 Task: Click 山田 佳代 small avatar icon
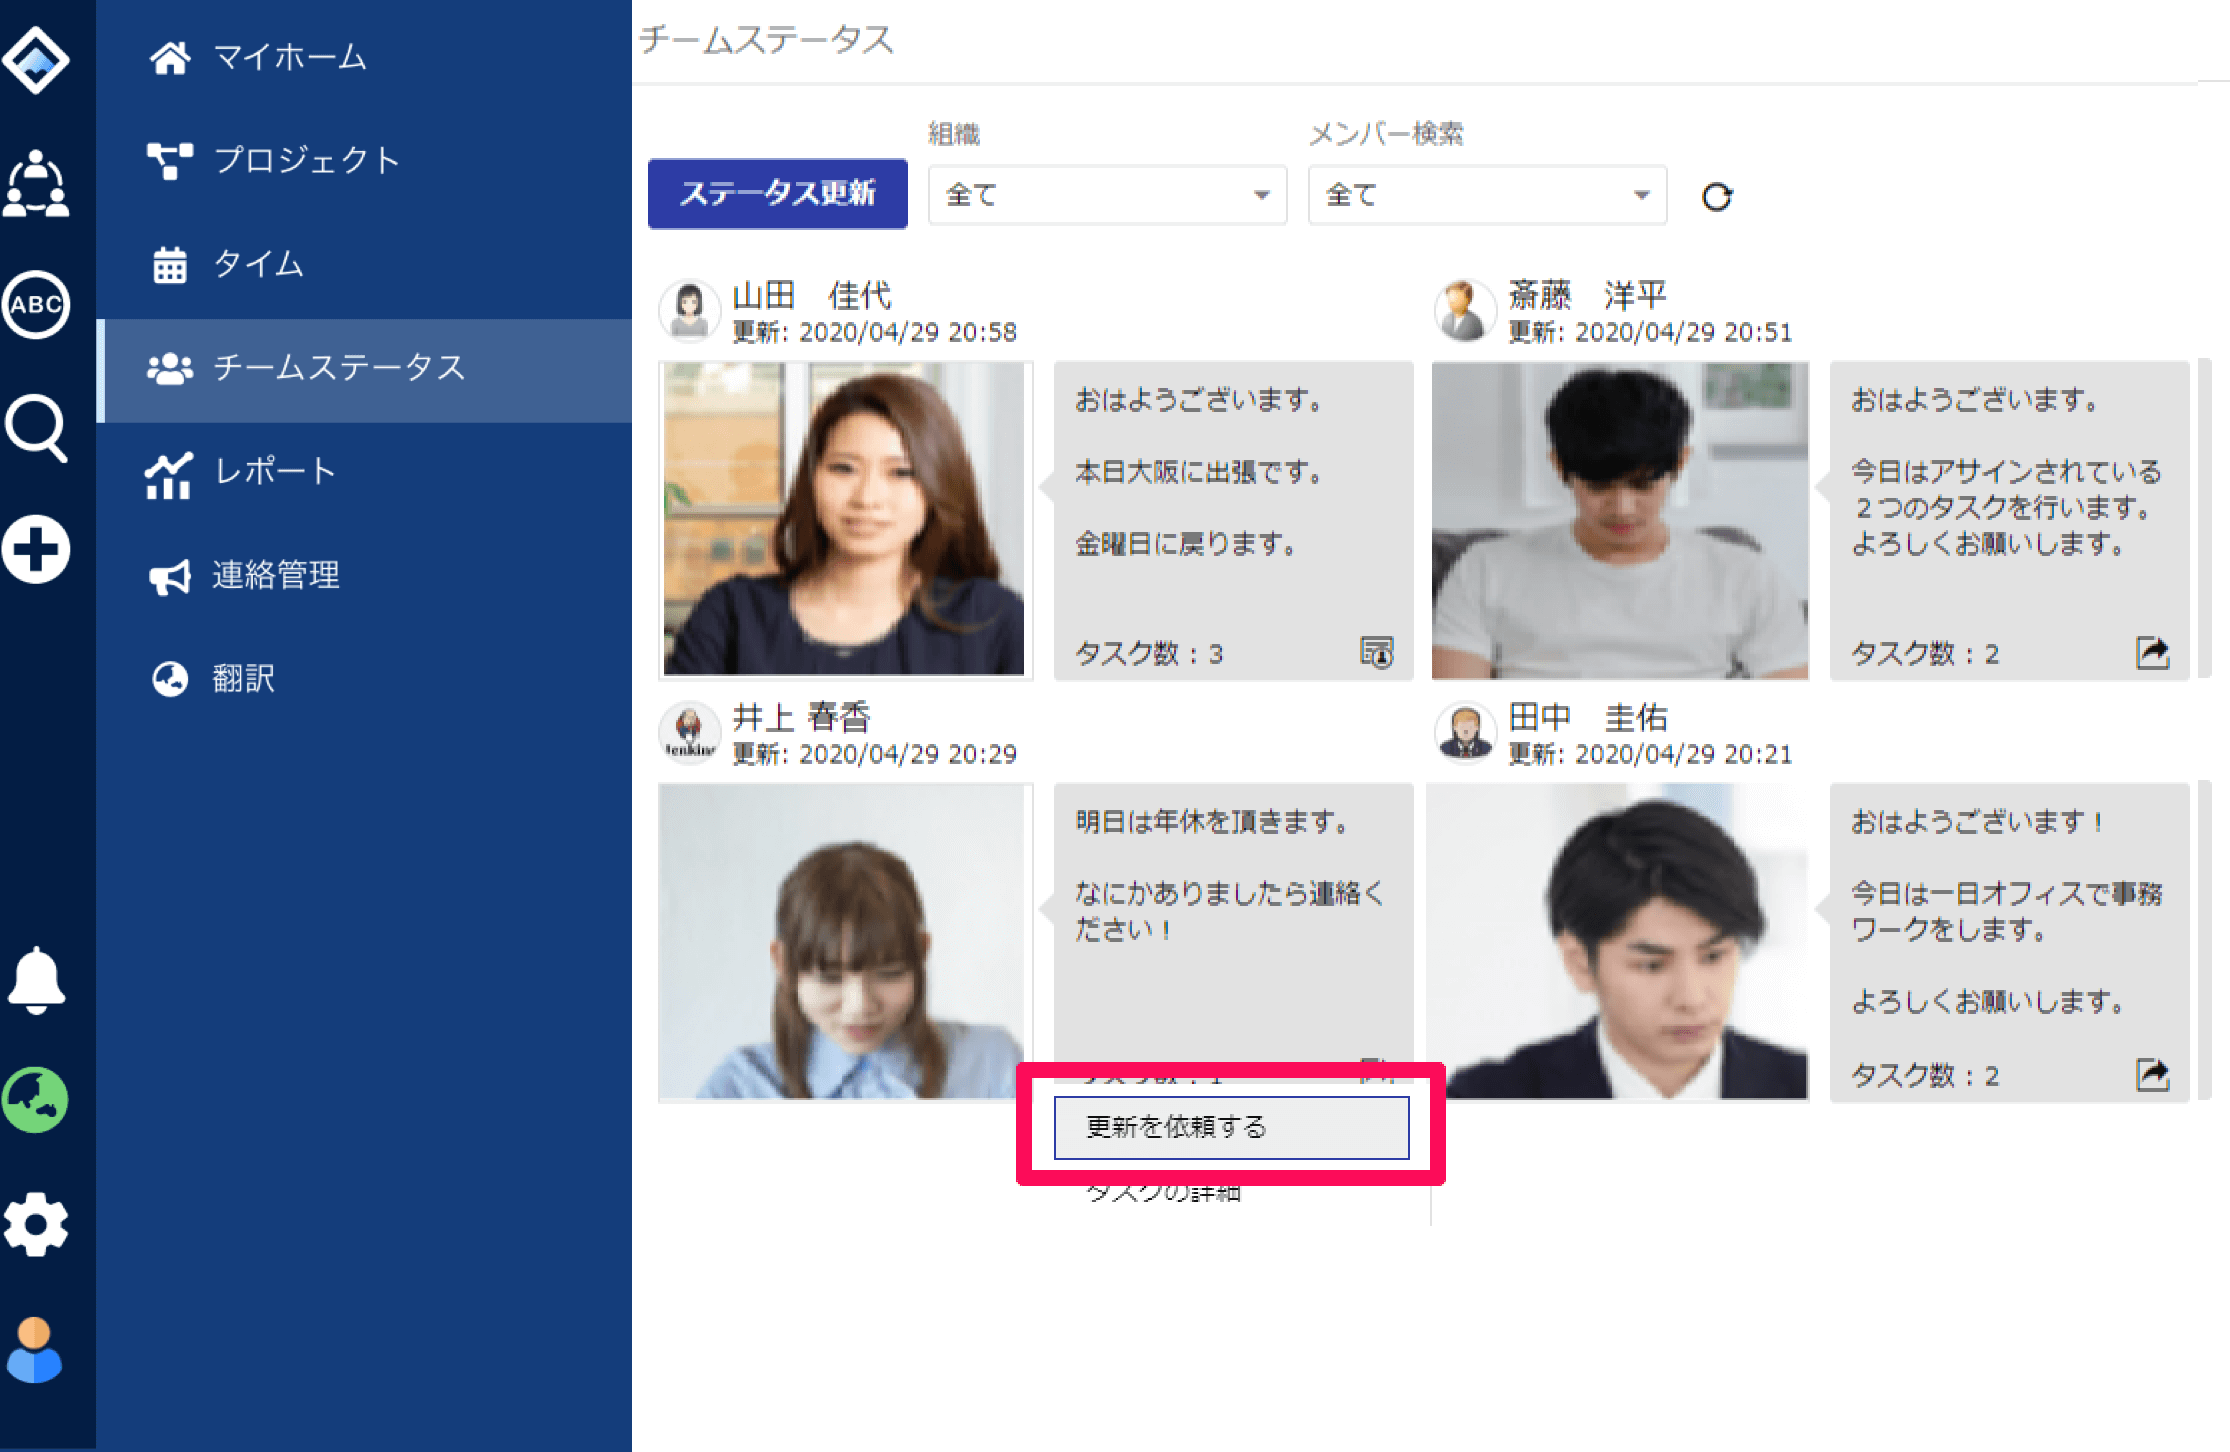pos(690,310)
